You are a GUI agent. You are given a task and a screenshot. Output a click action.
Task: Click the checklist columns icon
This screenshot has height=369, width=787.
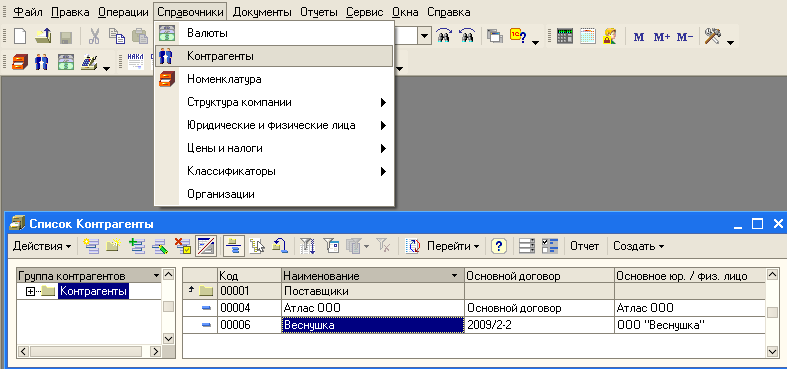point(550,246)
